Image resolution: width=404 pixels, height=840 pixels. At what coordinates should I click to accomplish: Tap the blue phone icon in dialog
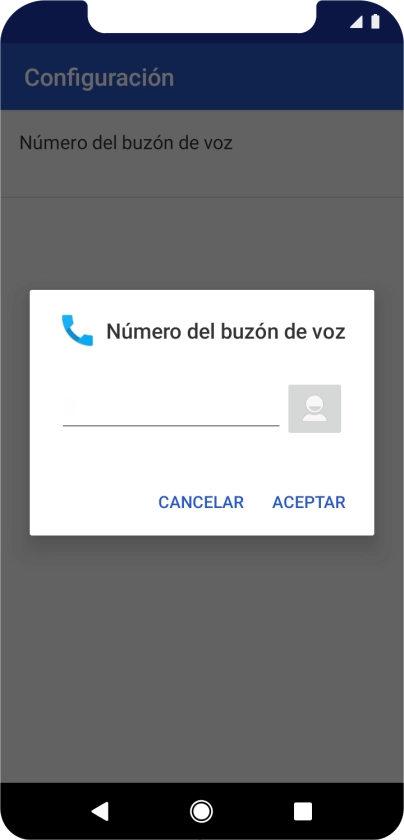pyautogui.click(x=77, y=331)
